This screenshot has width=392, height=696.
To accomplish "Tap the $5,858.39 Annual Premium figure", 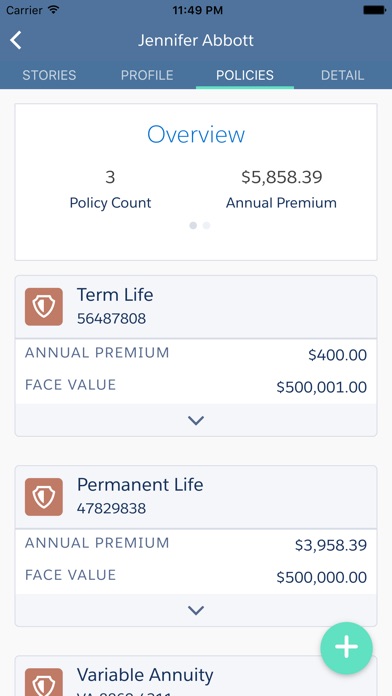I will tap(281, 177).
